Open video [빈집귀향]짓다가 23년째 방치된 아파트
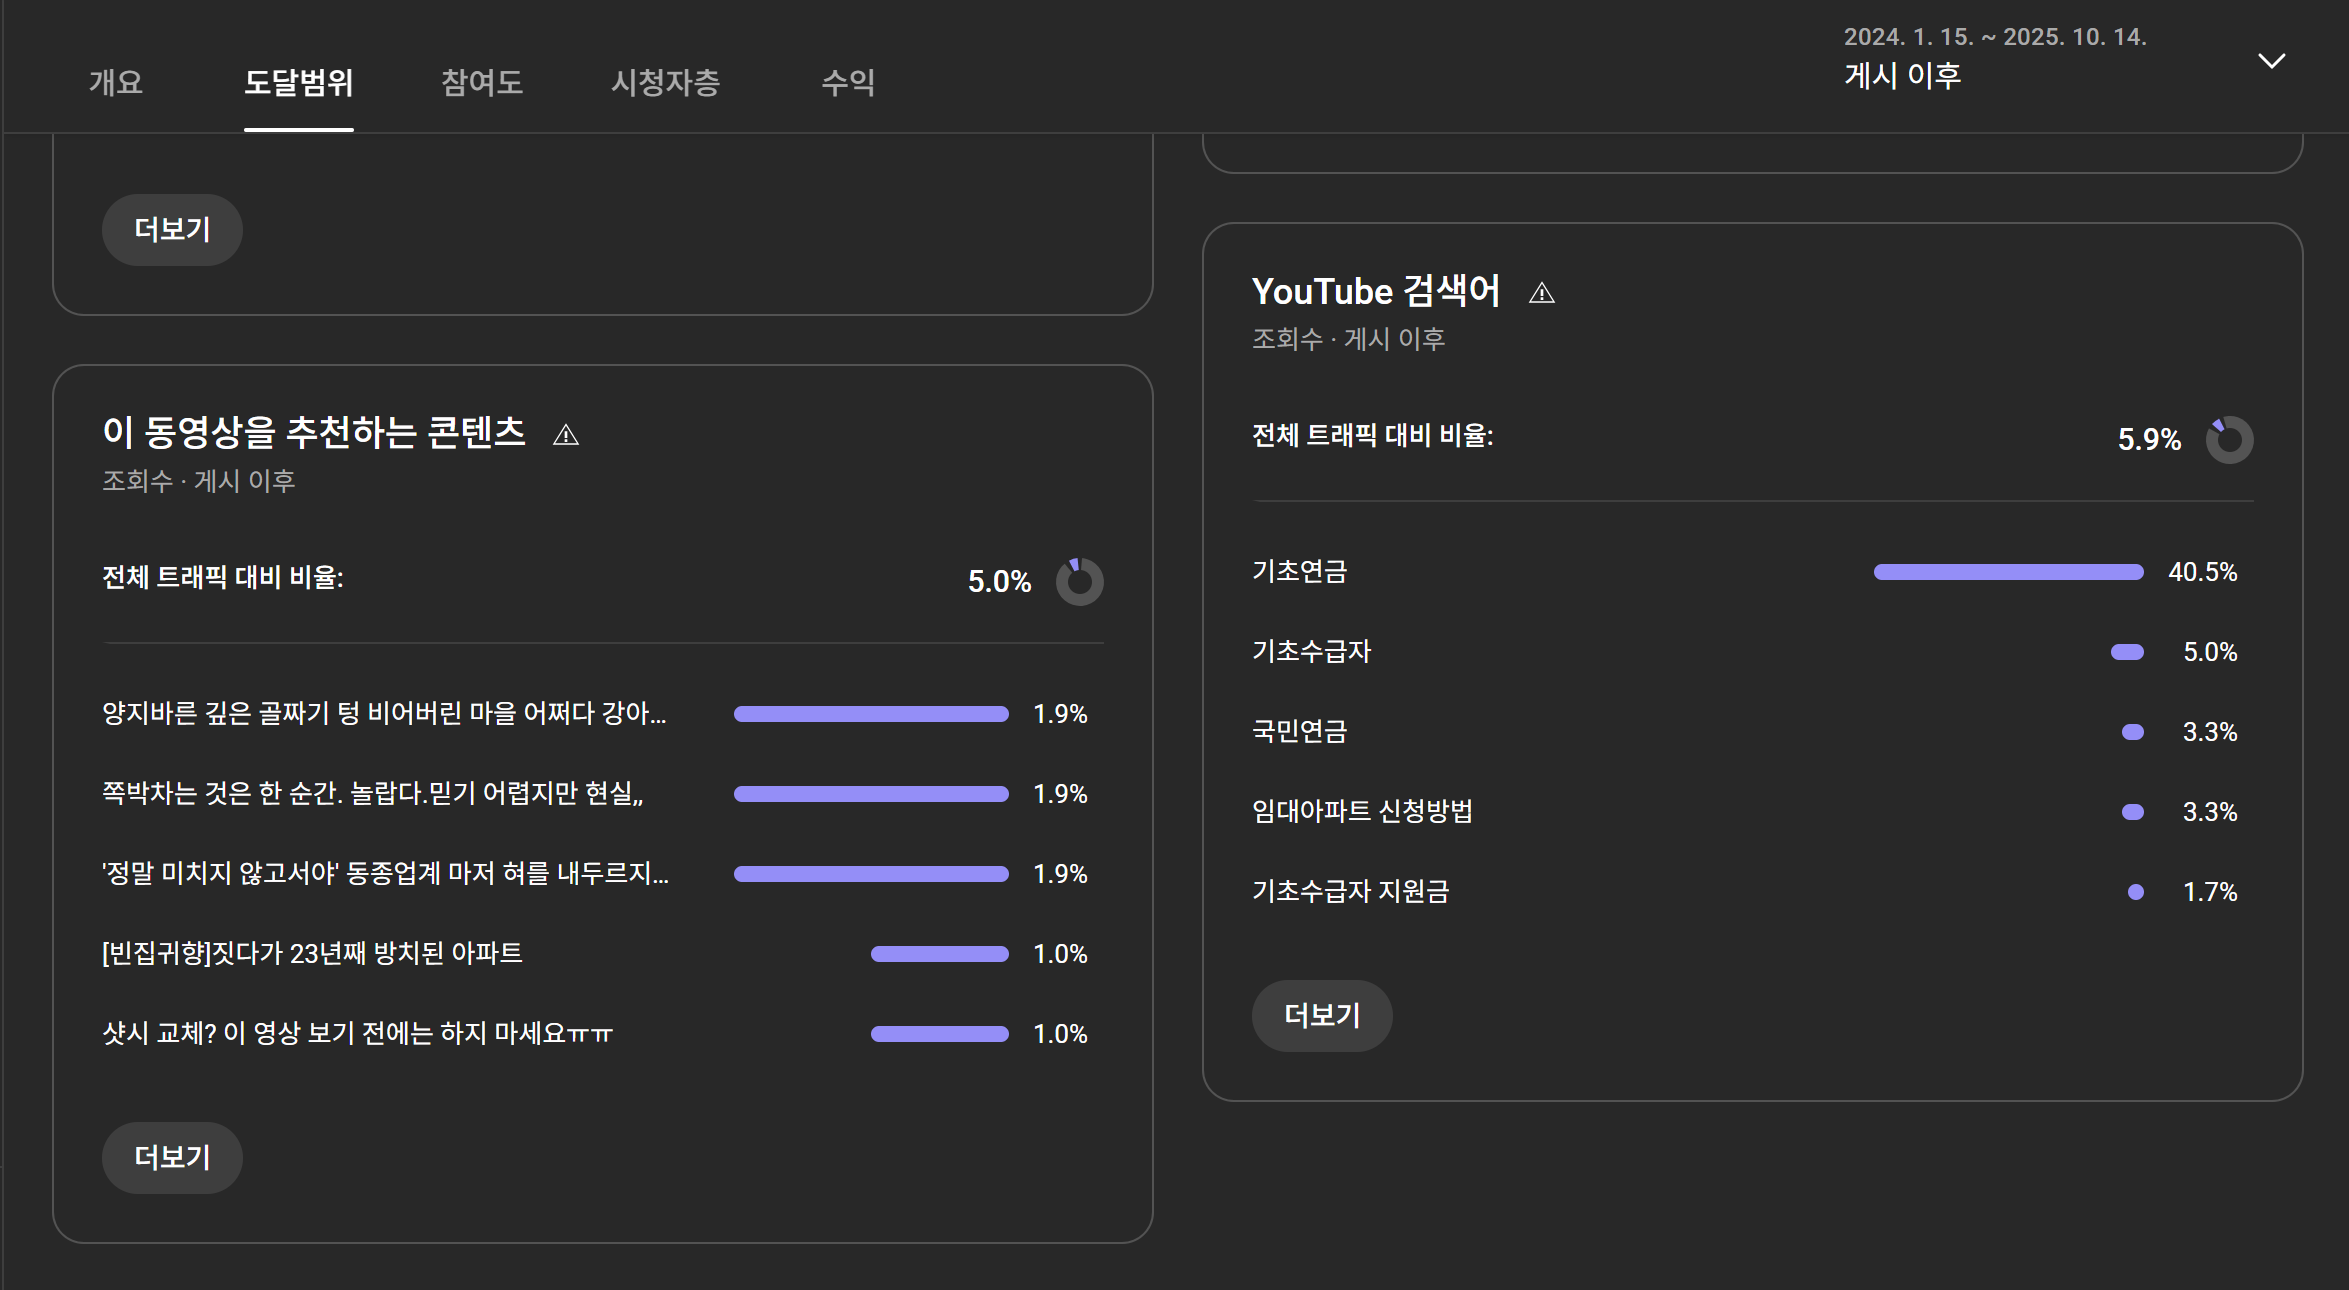The width and height of the screenshot is (2349, 1290). (312, 954)
